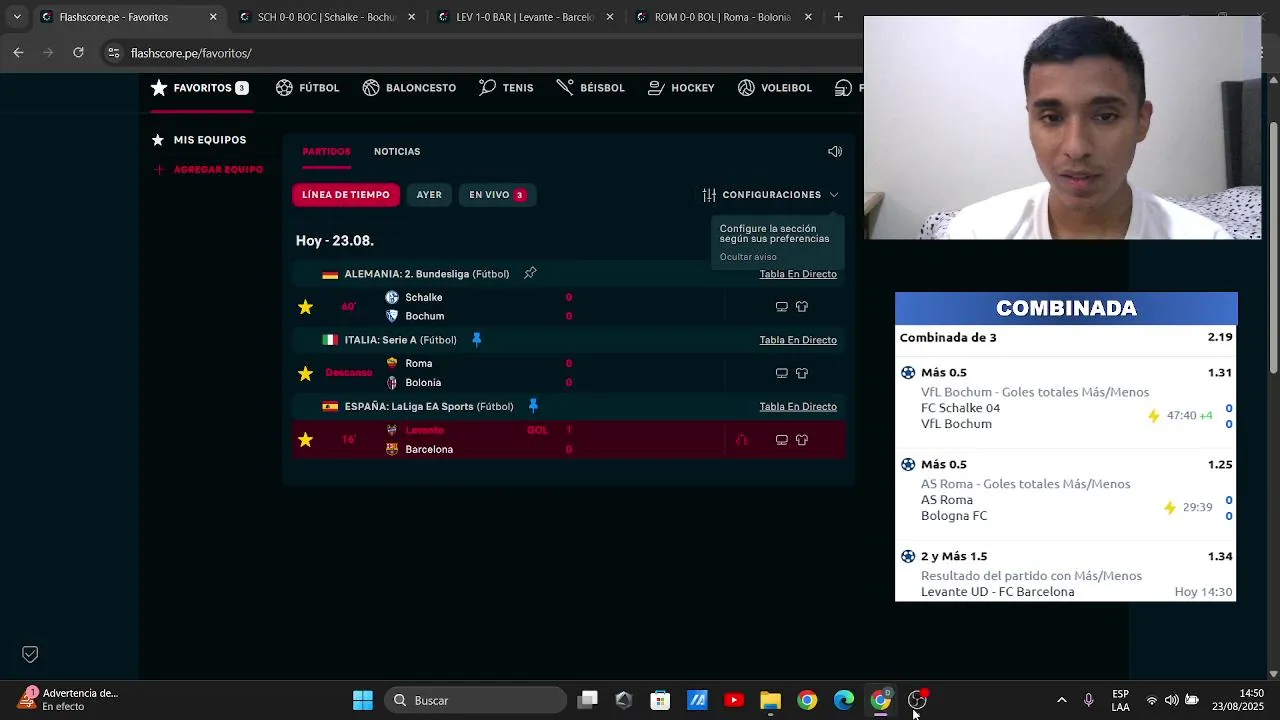1280x720 pixels.
Task: Click the Roma team name
Action: [x=419, y=363]
